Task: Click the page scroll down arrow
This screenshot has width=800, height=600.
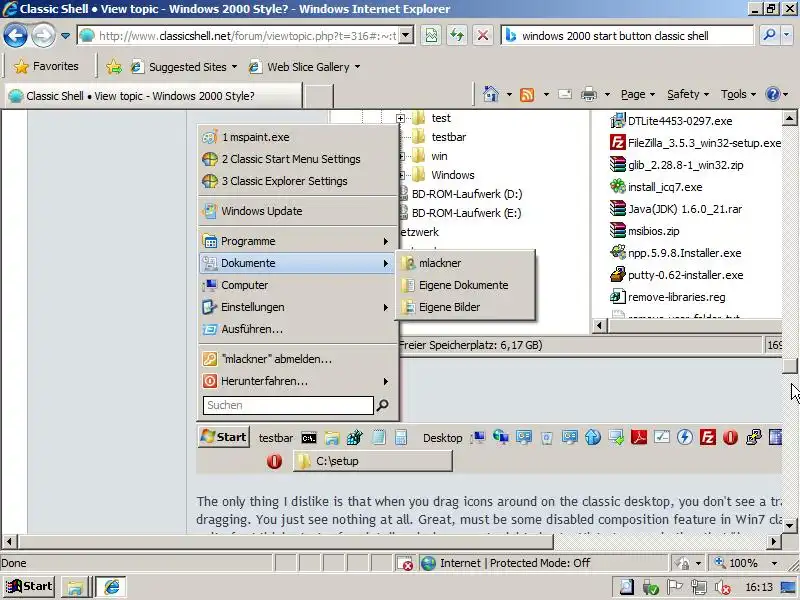Action: (x=789, y=525)
